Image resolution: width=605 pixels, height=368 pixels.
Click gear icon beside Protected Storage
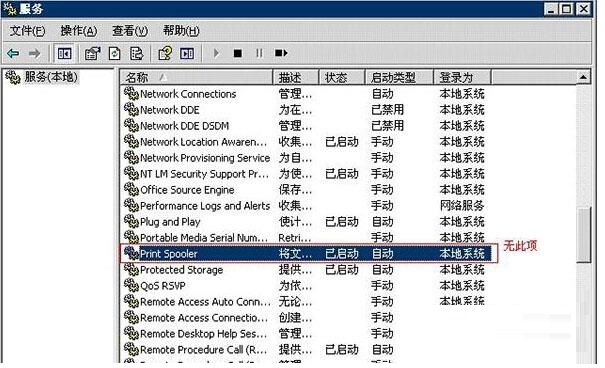tap(131, 269)
